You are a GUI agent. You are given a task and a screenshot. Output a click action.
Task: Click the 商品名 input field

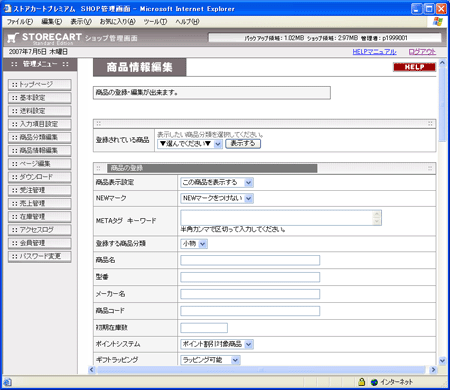tap(250, 260)
